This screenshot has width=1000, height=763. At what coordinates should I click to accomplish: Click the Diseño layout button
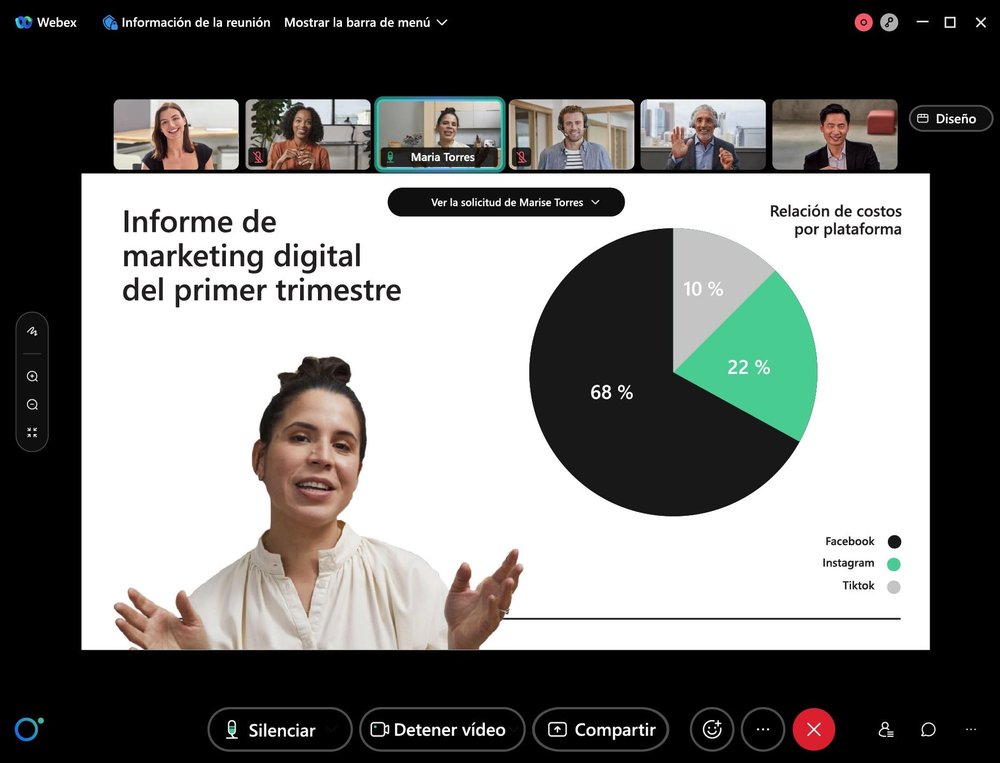949,118
